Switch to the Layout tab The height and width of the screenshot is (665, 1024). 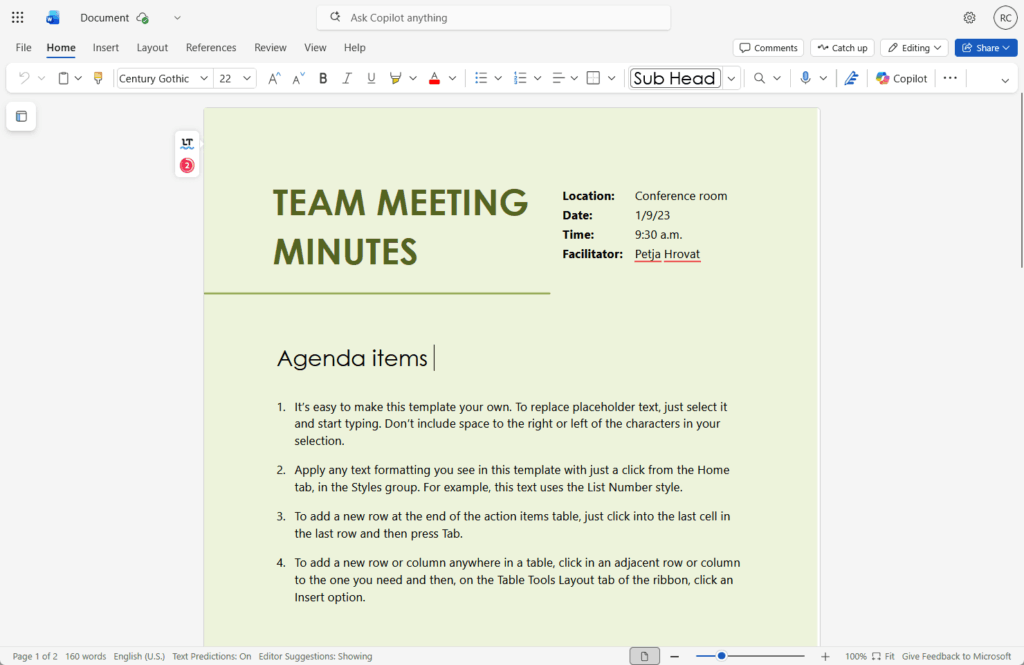point(152,48)
